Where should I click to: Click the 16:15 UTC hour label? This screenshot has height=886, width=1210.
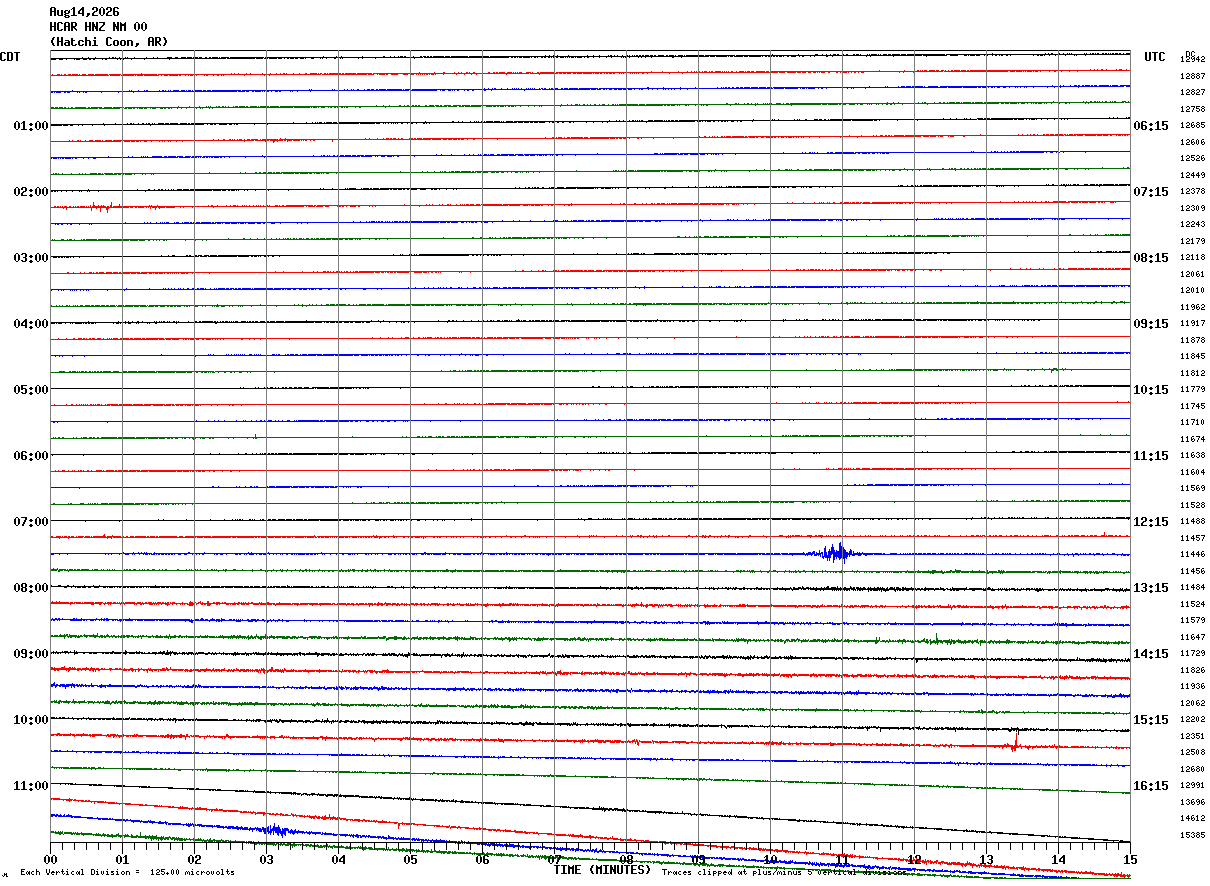click(1150, 785)
